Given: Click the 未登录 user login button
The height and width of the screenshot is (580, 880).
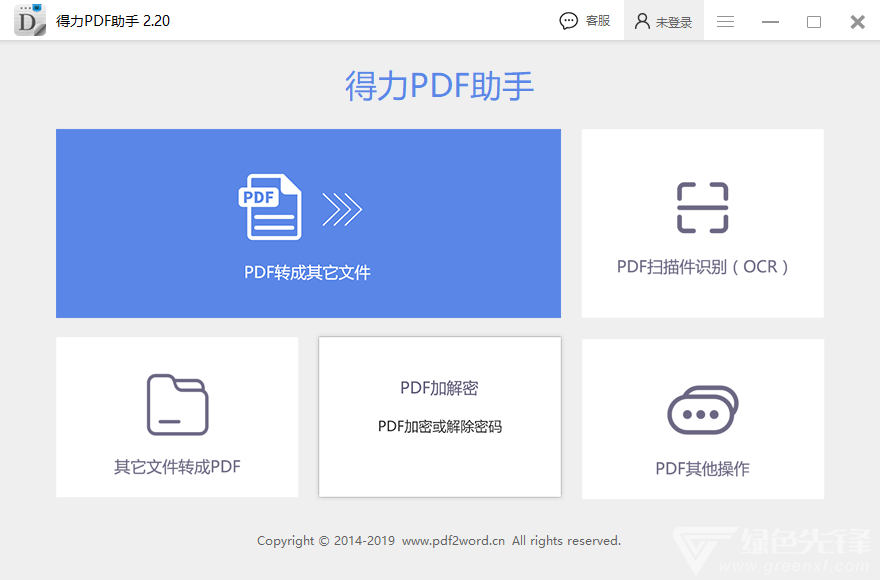Looking at the screenshot, I should click(x=663, y=21).
